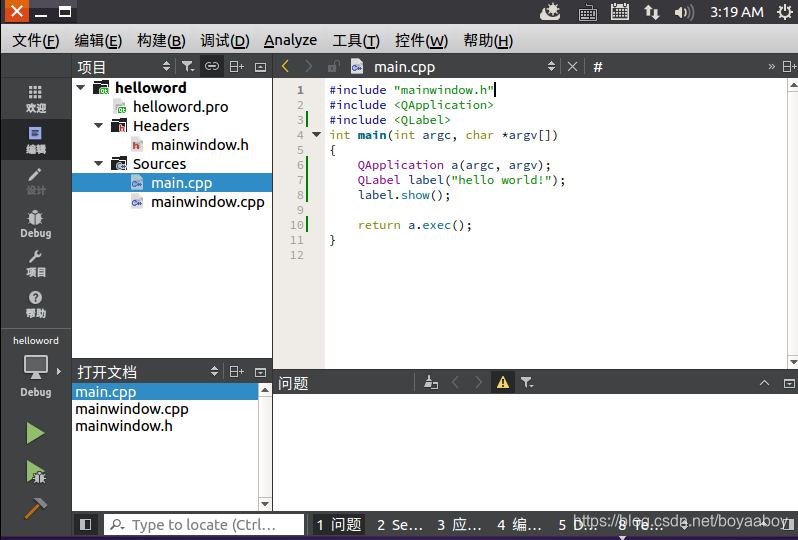Open the 控件(W) menu
This screenshot has width=798, height=540.
point(421,41)
